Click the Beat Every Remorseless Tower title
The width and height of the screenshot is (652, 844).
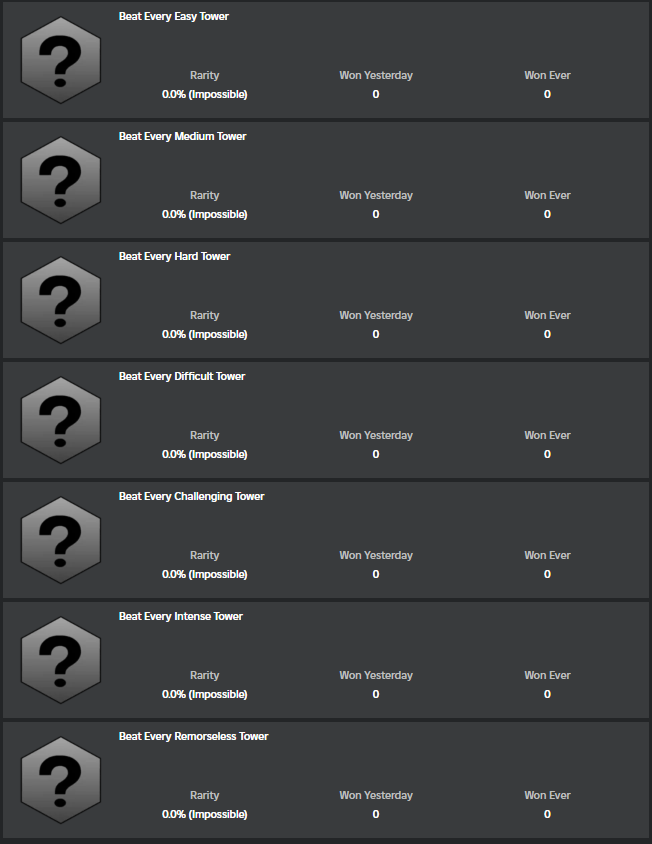tap(193, 736)
